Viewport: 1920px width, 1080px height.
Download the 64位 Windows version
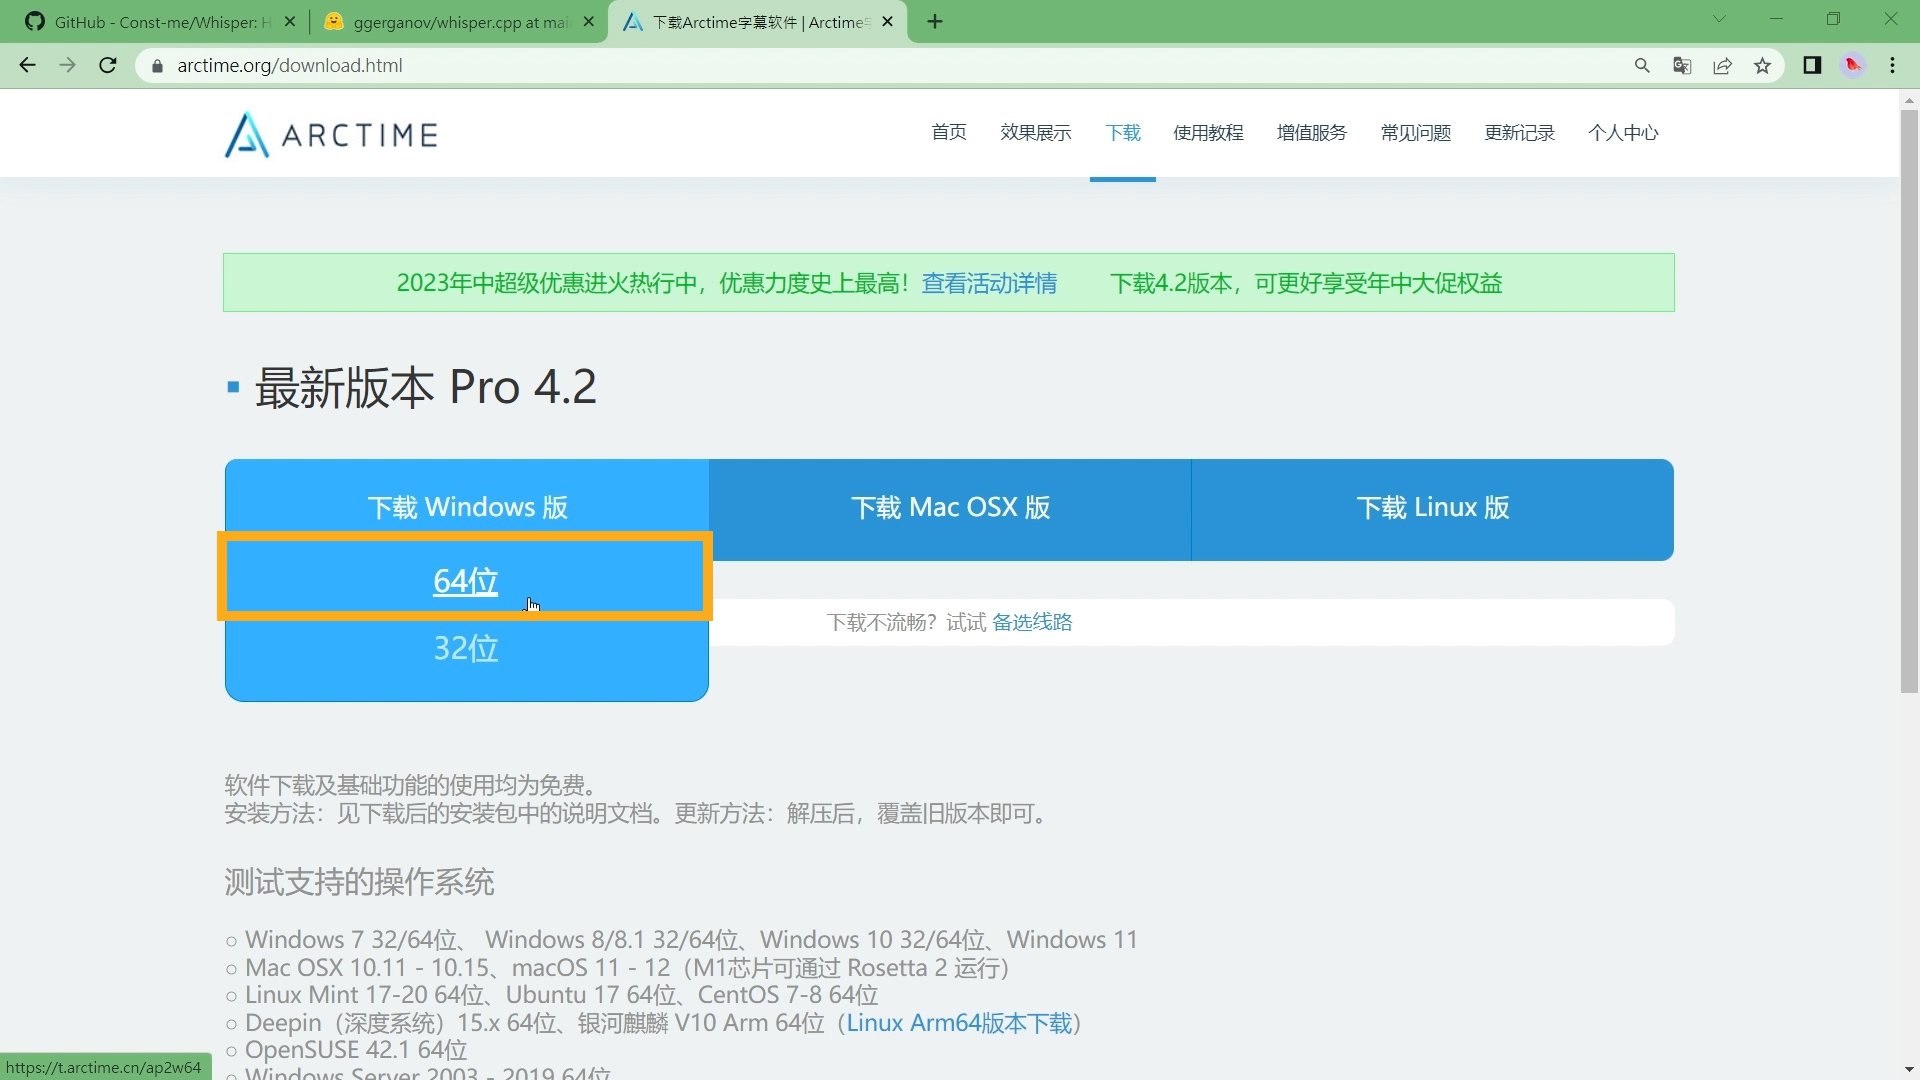coord(466,581)
